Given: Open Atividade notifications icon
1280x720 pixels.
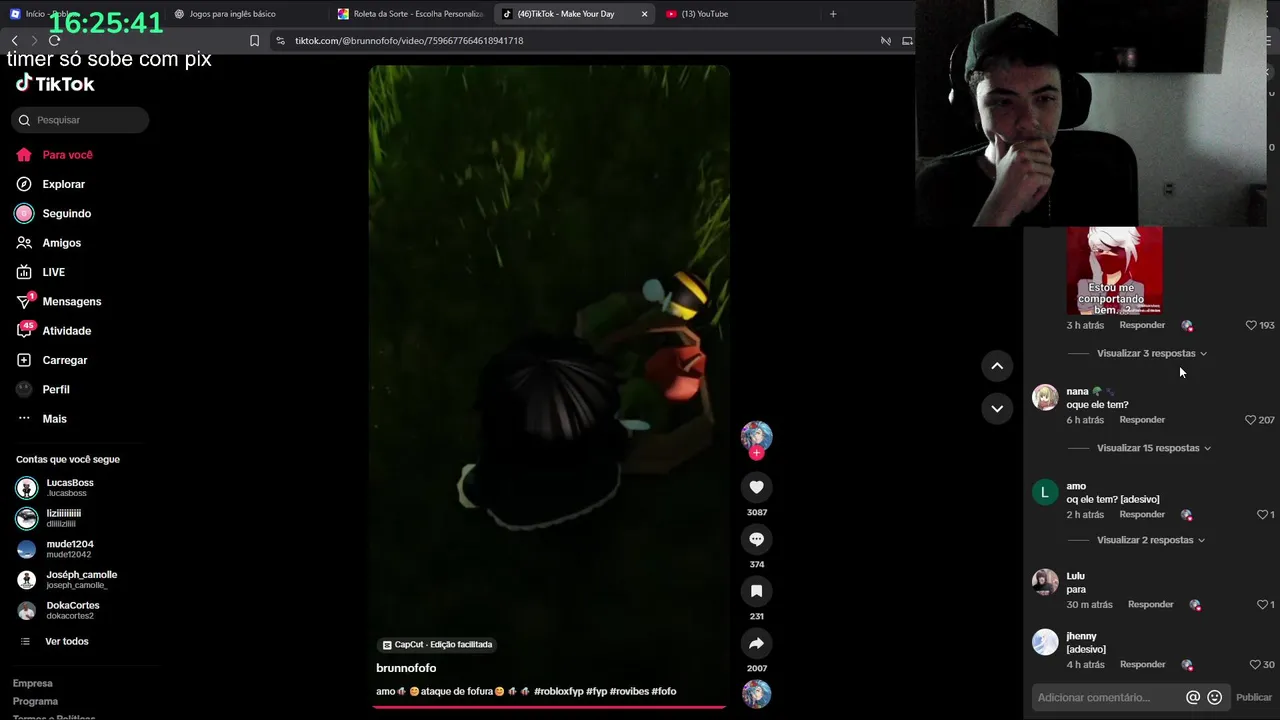Looking at the screenshot, I should click(x=24, y=331).
